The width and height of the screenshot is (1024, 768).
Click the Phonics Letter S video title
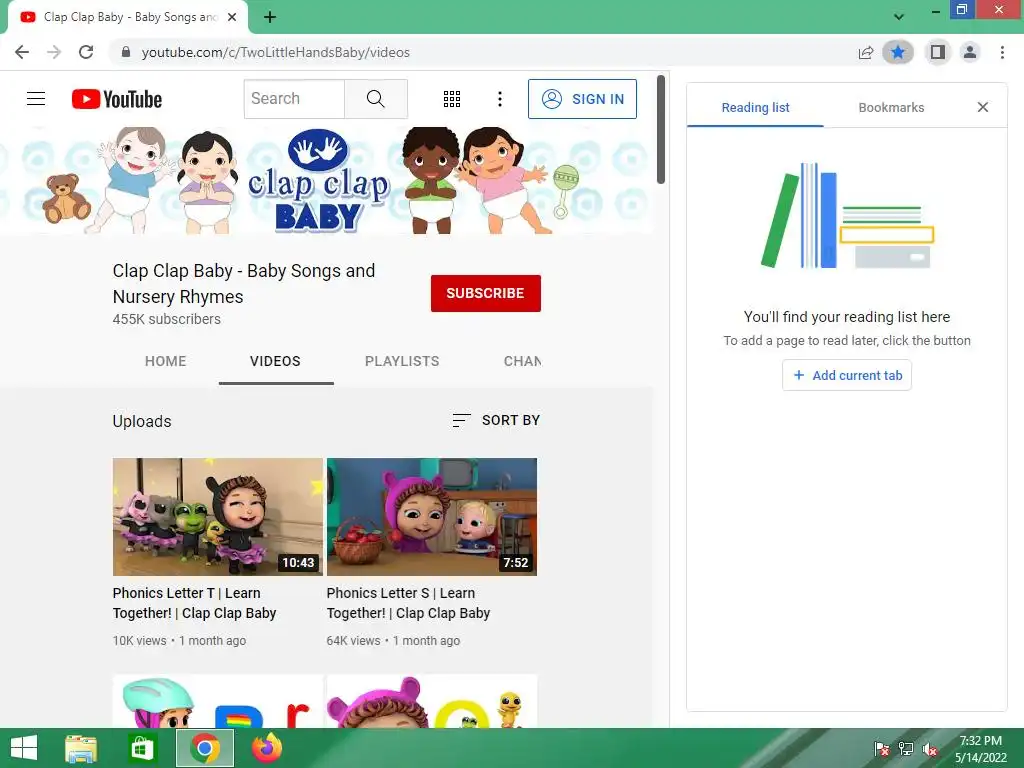tap(408, 603)
